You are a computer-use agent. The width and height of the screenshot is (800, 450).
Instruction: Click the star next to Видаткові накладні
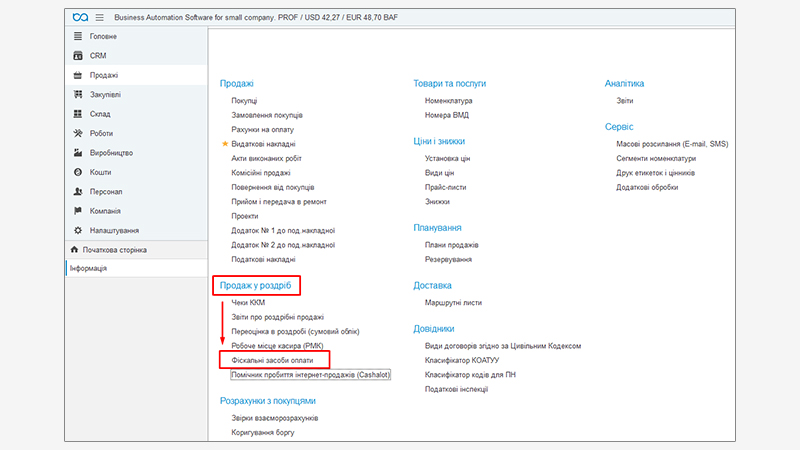click(224, 144)
